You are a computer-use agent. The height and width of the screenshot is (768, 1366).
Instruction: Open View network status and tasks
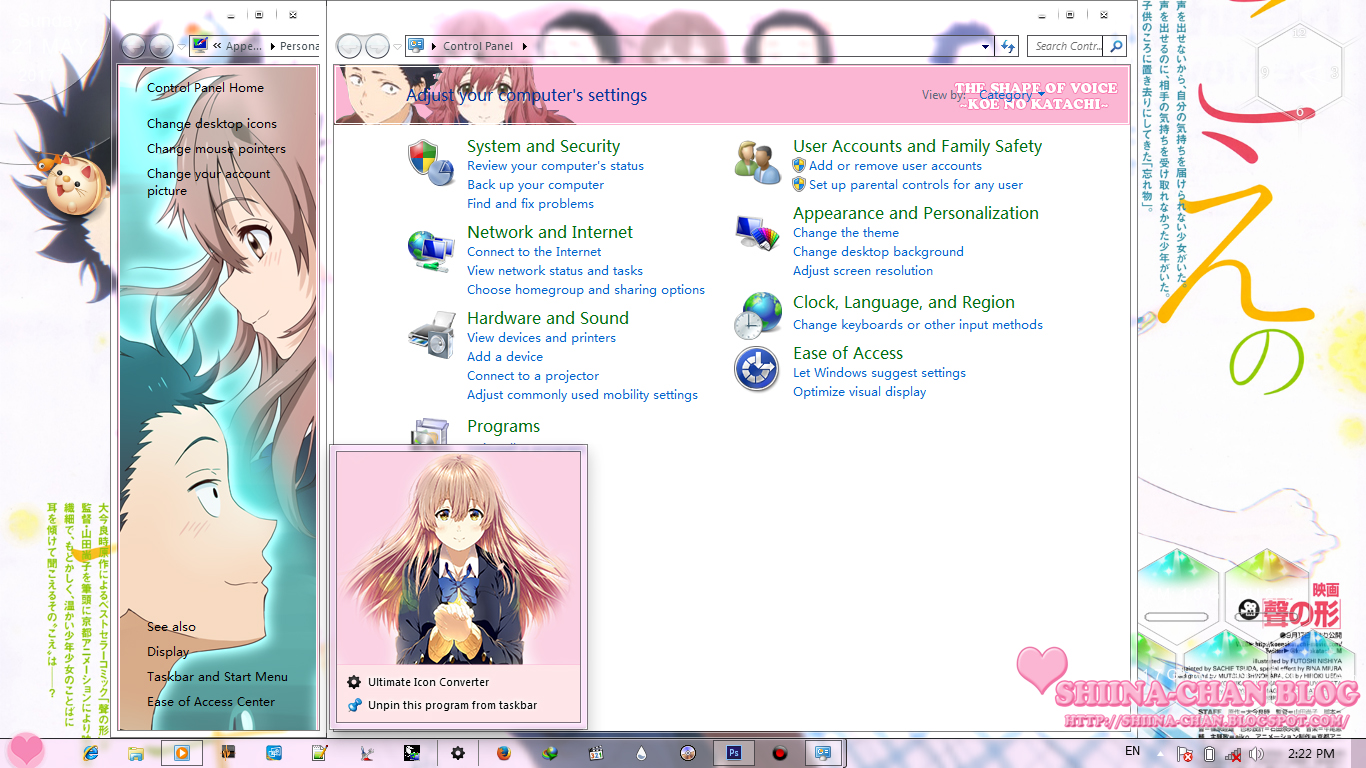555,271
